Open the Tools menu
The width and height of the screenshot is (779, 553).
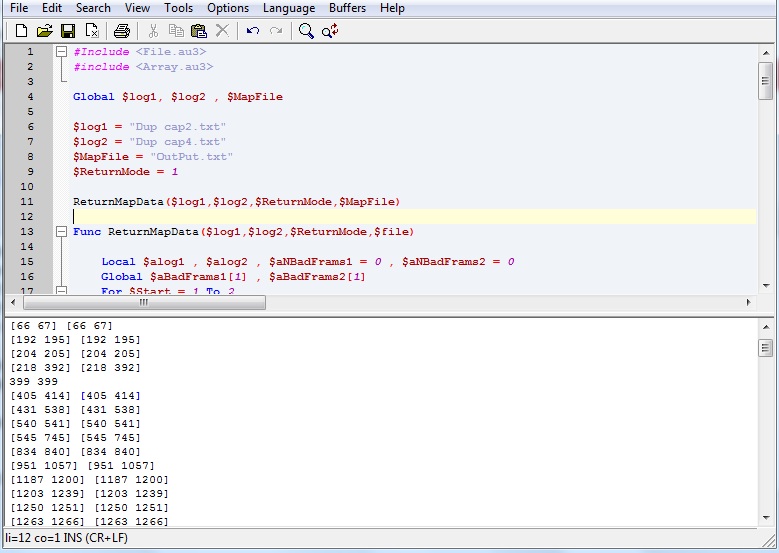(x=178, y=8)
